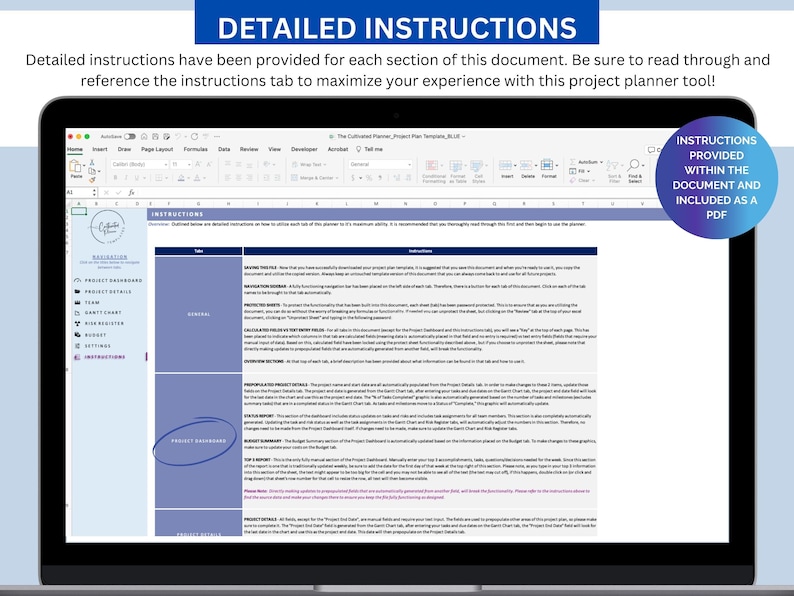Viewport: 794px width, 596px height.
Task: Toggle the AutoSave switch
Action: coord(130,137)
